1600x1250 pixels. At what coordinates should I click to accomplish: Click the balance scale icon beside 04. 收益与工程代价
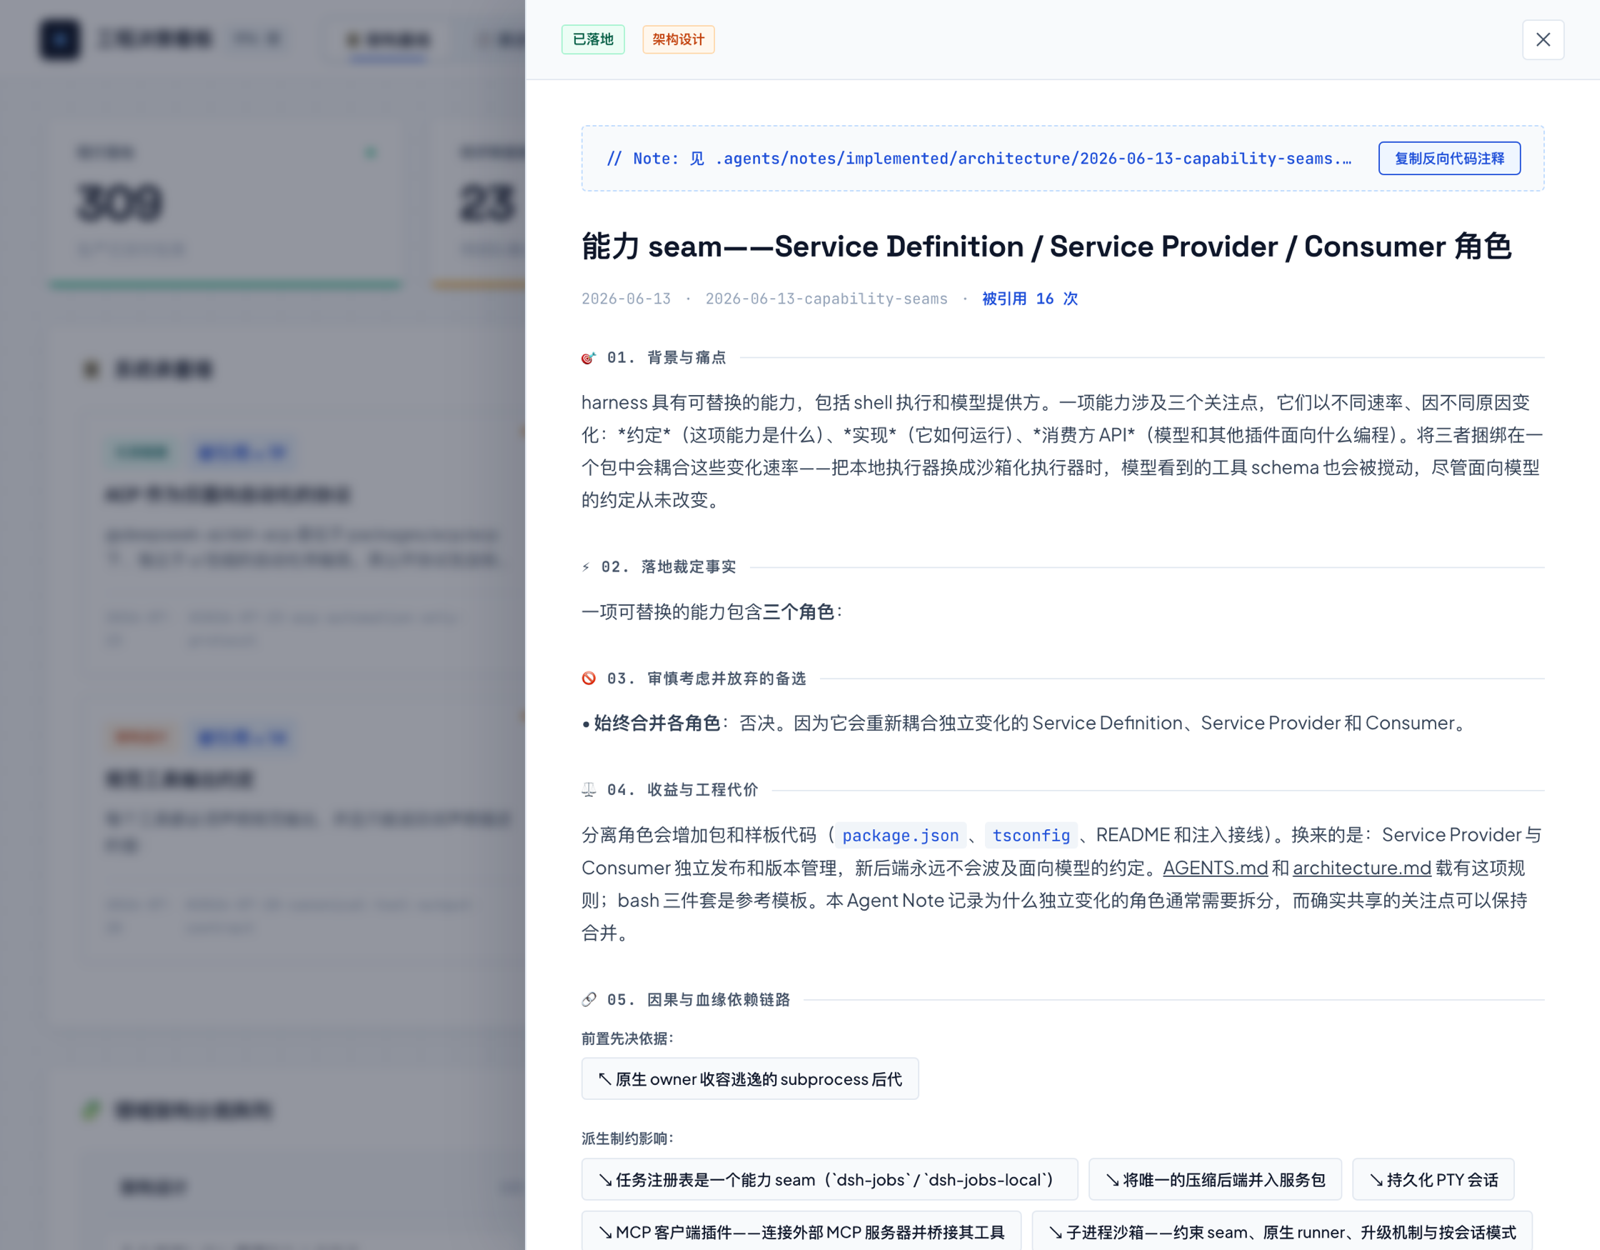(x=589, y=790)
